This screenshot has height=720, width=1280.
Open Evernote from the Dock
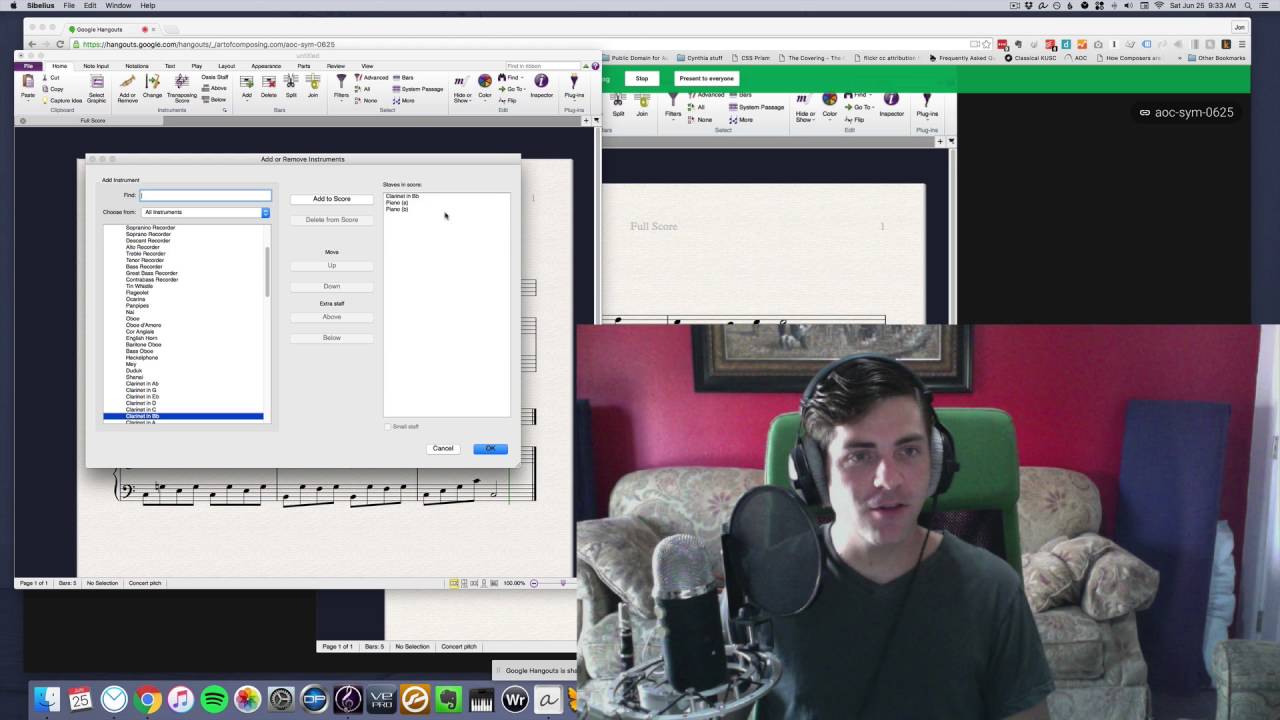[448, 699]
